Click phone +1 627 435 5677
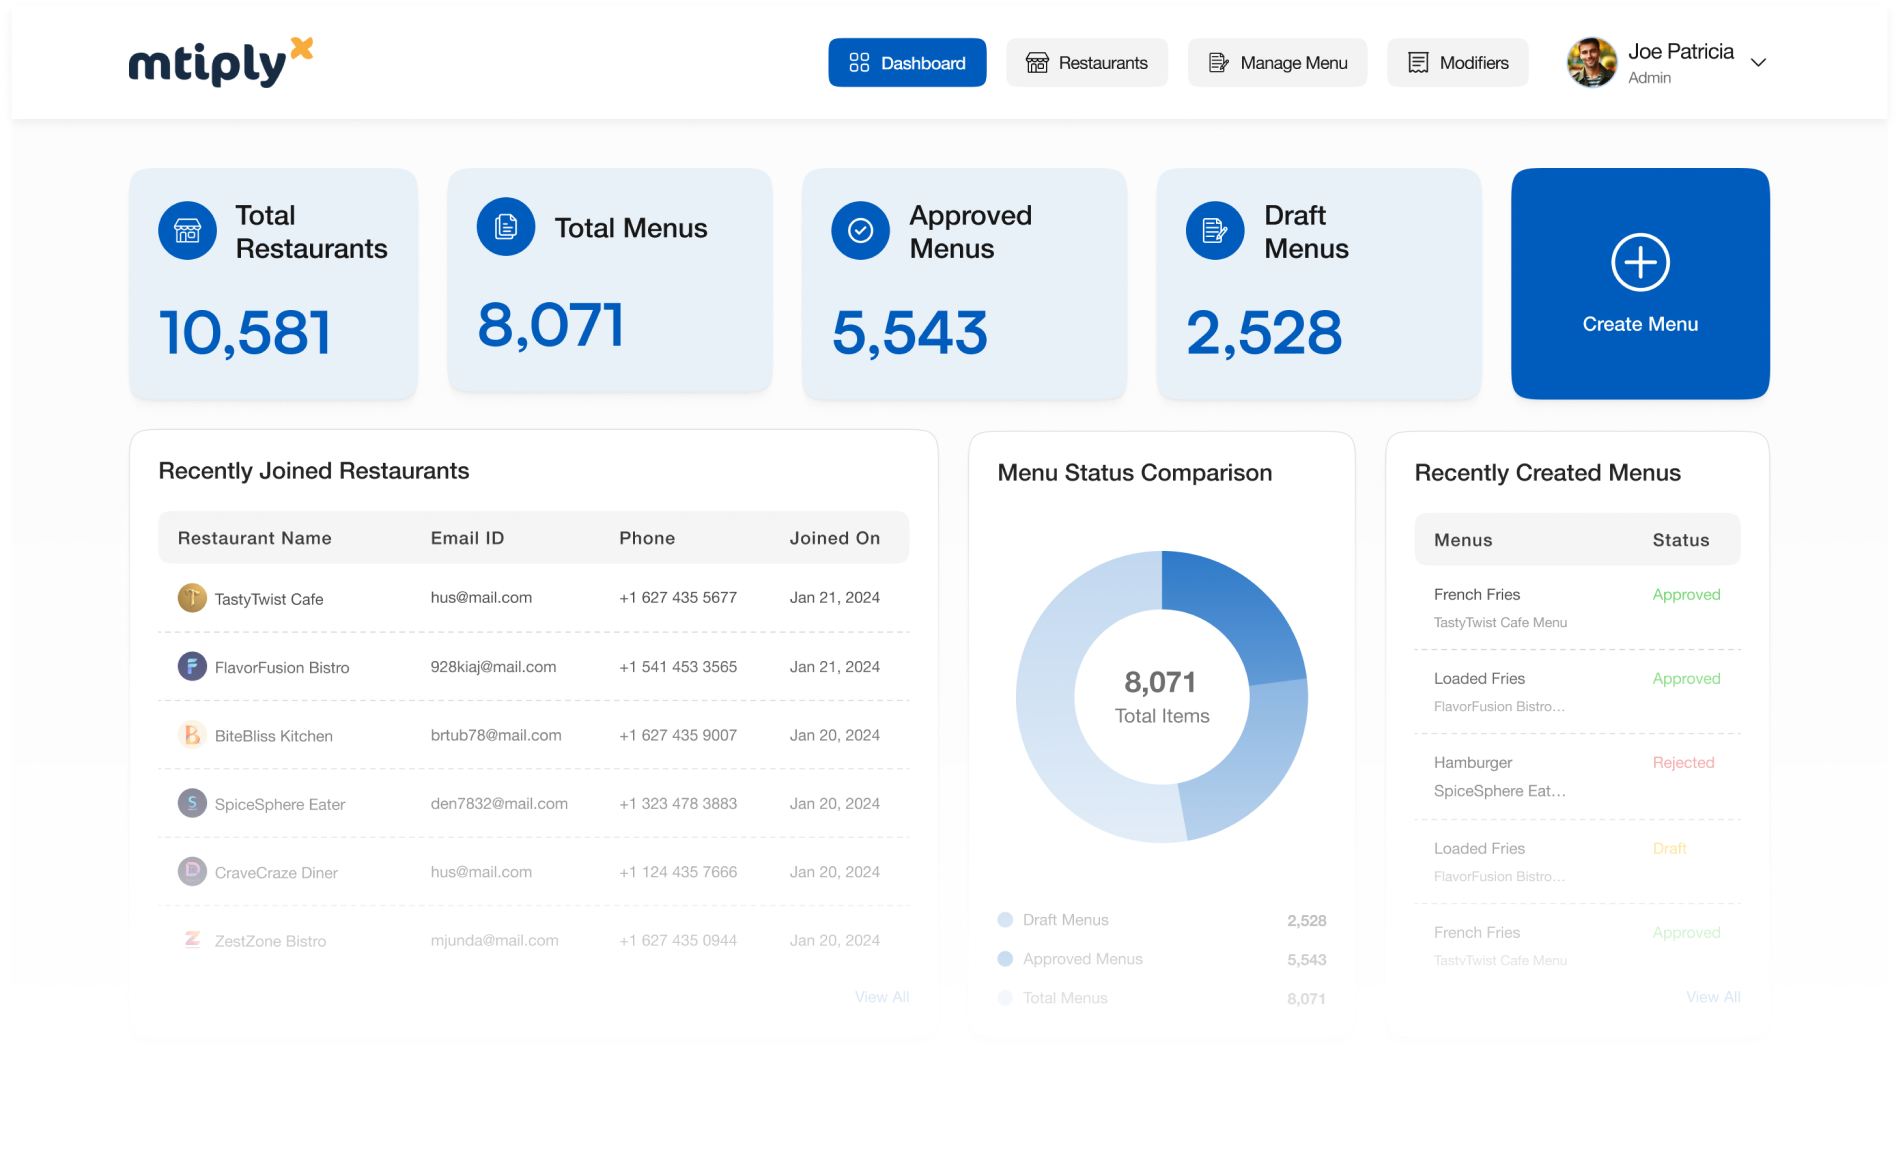Screen dimensions: 1899x1152 [x=678, y=598]
